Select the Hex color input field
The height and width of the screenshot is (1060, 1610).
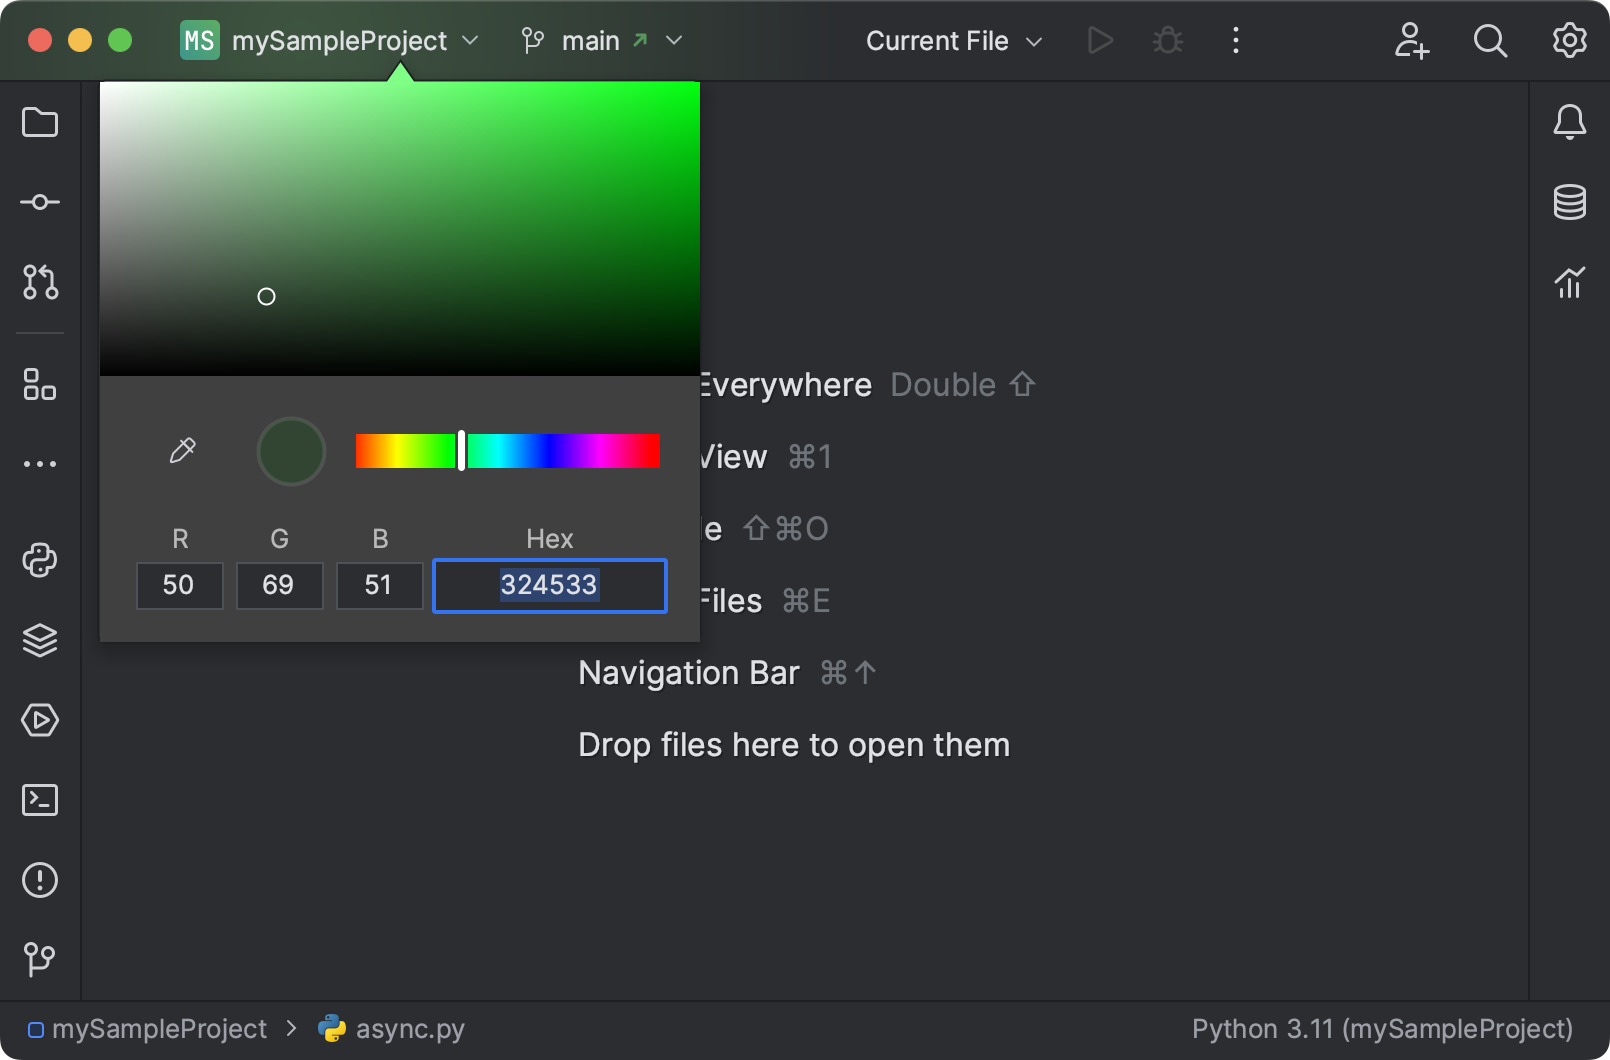point(549,586)
